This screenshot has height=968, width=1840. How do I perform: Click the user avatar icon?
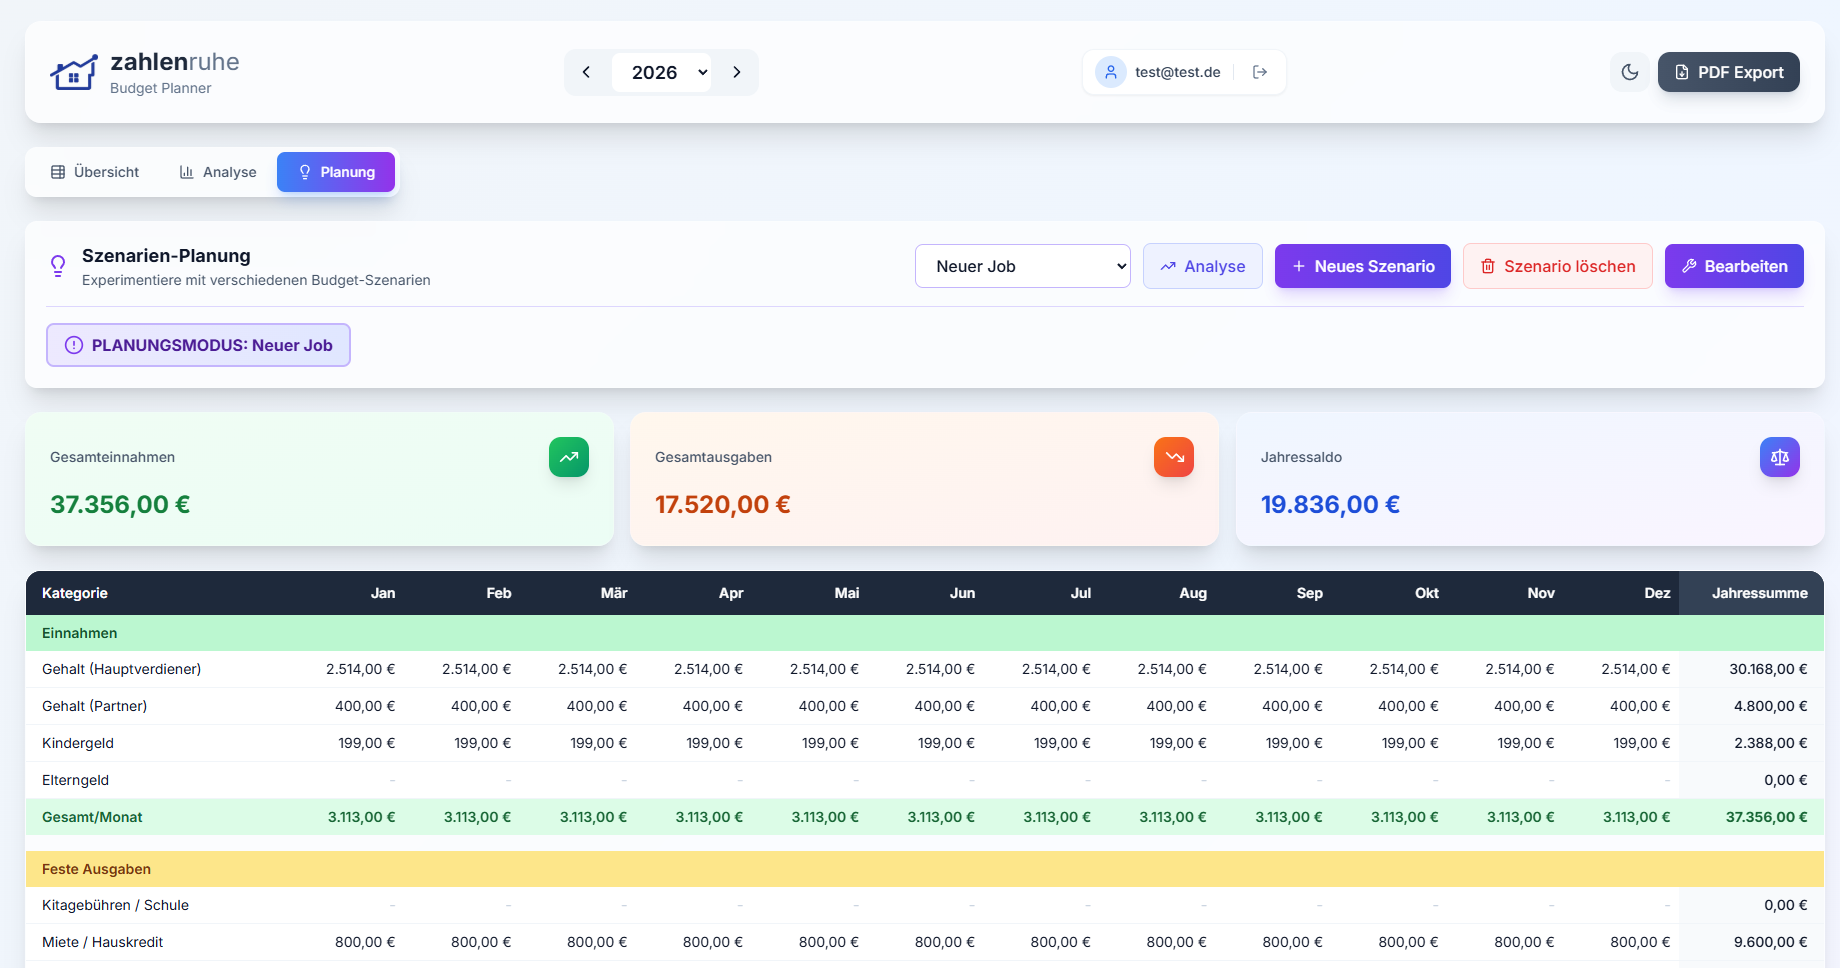coord(1110,72)
